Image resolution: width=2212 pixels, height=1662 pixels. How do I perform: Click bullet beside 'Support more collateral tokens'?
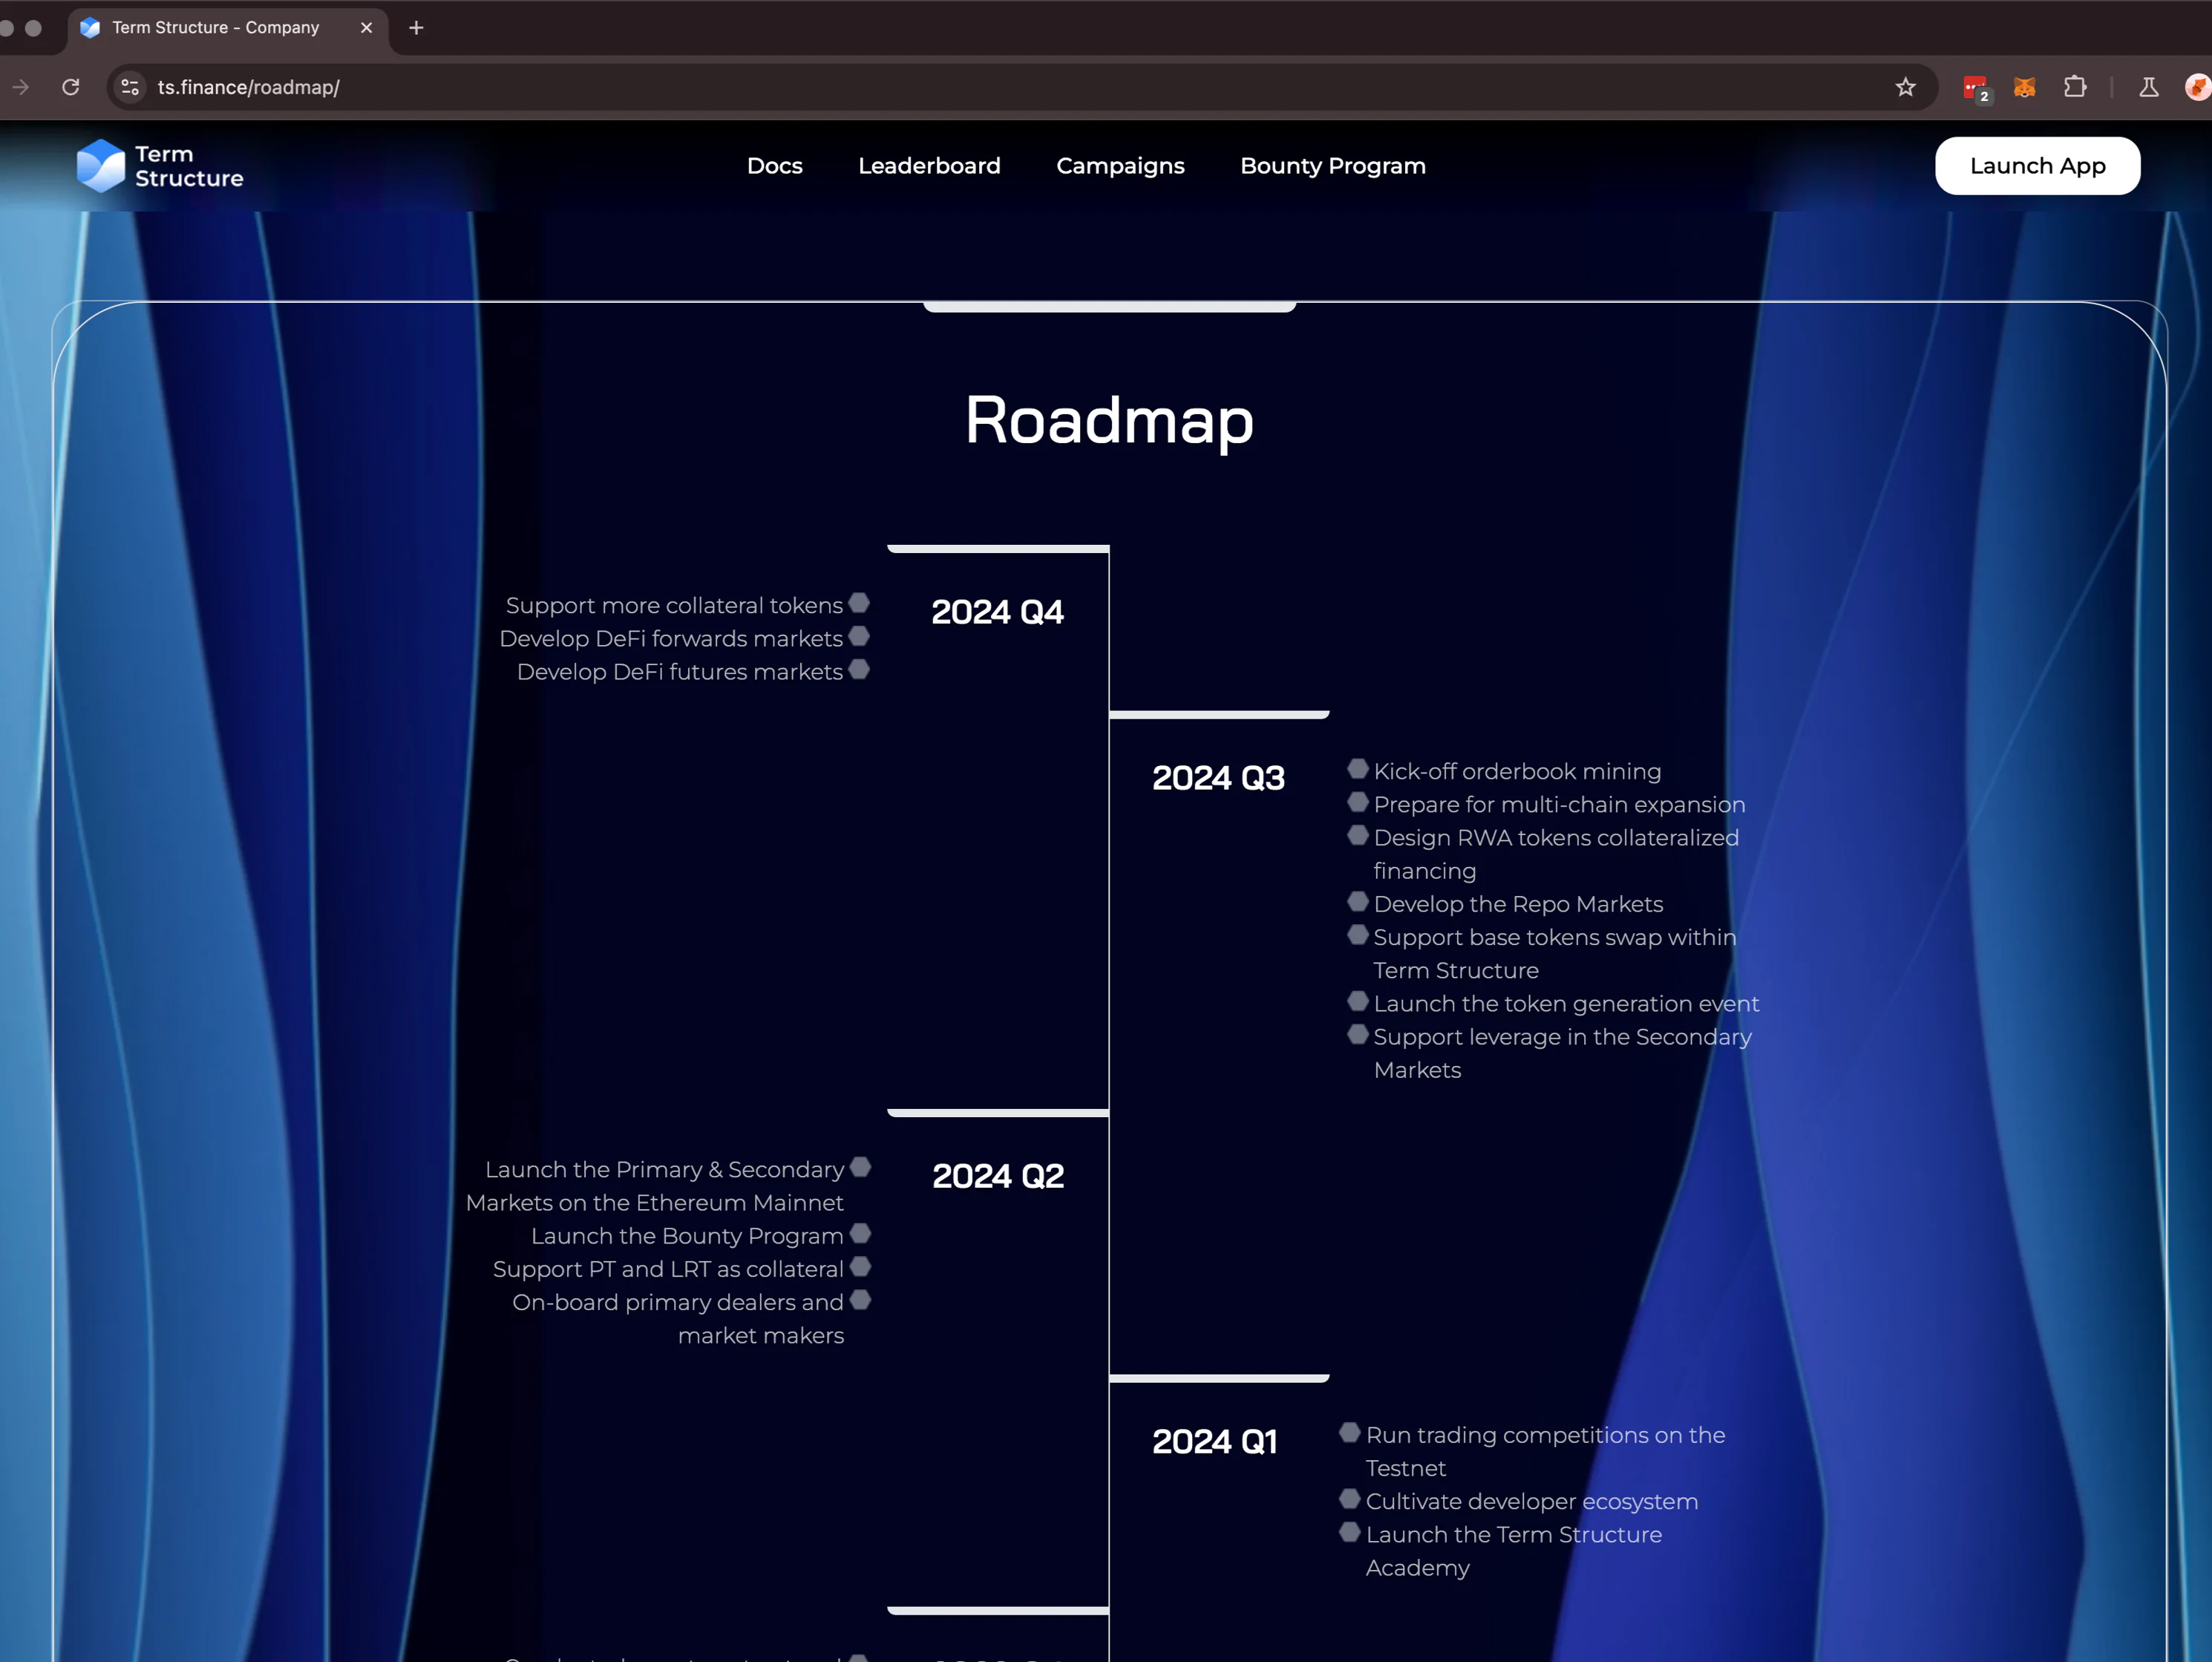pyautogui.click(x=859, y=603)
